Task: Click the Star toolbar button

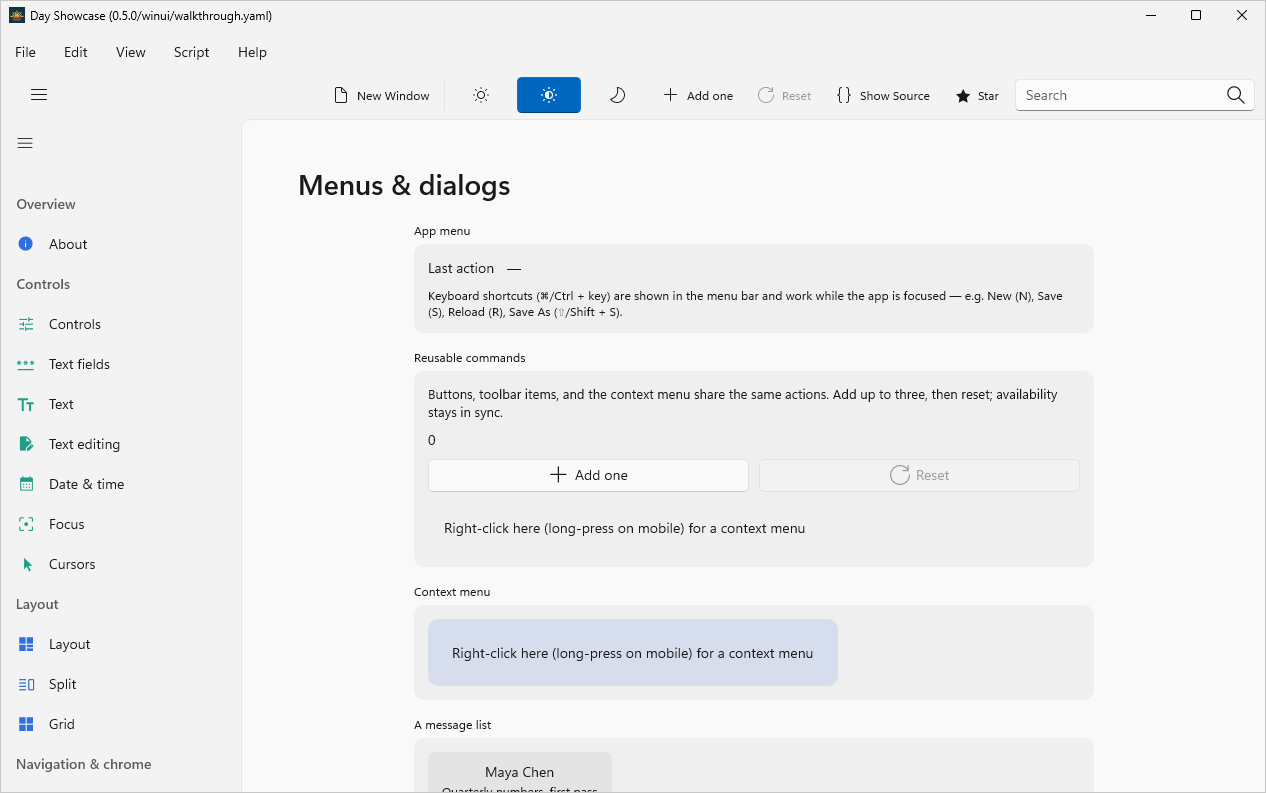Action: click(977, 96)
